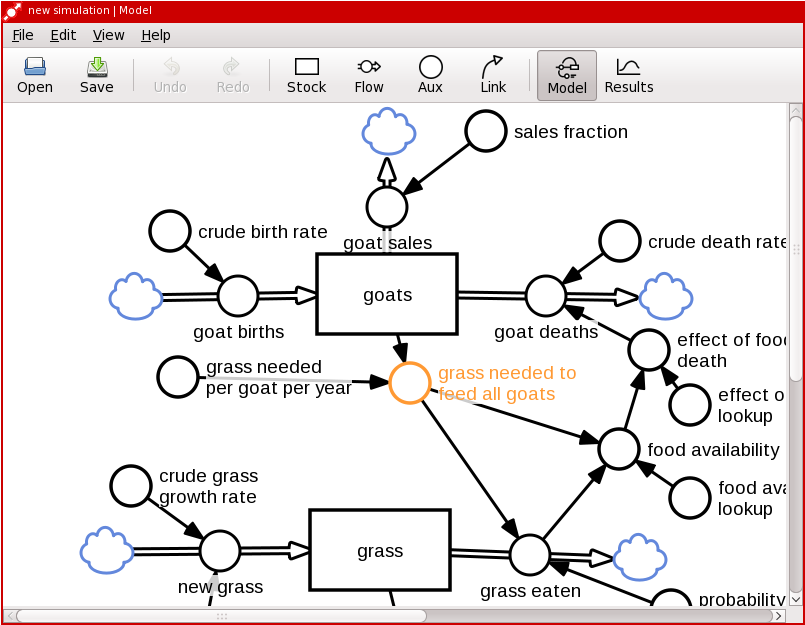The height and width of the screenshot is (625, 805).
Task: Select the grass stock box
Action: click(380, 550)
